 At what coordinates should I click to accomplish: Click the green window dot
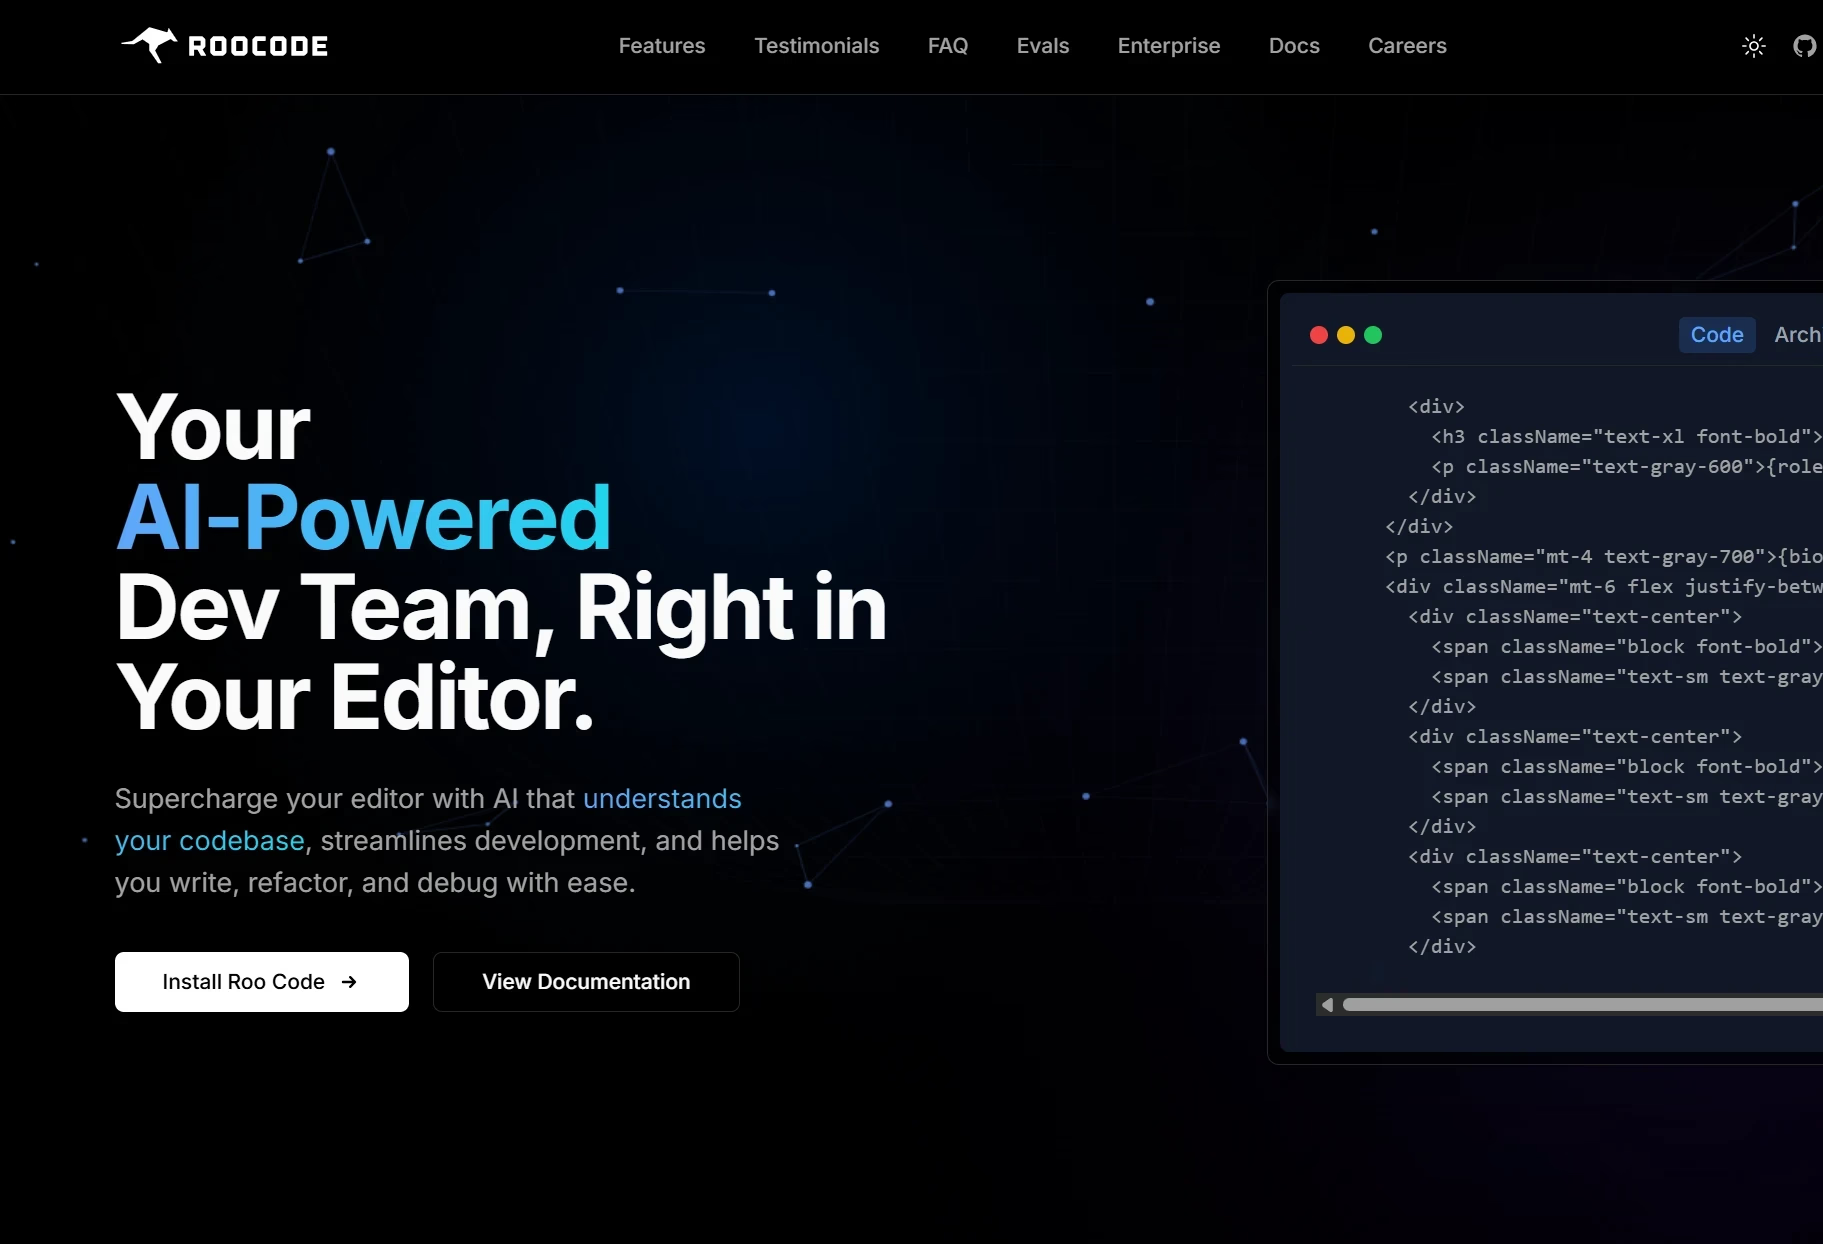tap(1373, 335)
